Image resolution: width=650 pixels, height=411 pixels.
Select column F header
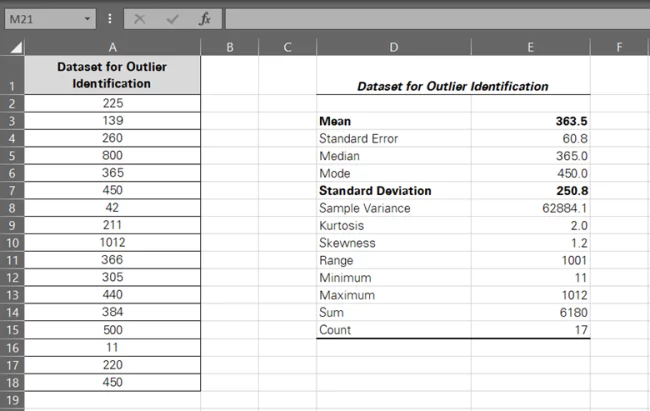click(619, 47)
